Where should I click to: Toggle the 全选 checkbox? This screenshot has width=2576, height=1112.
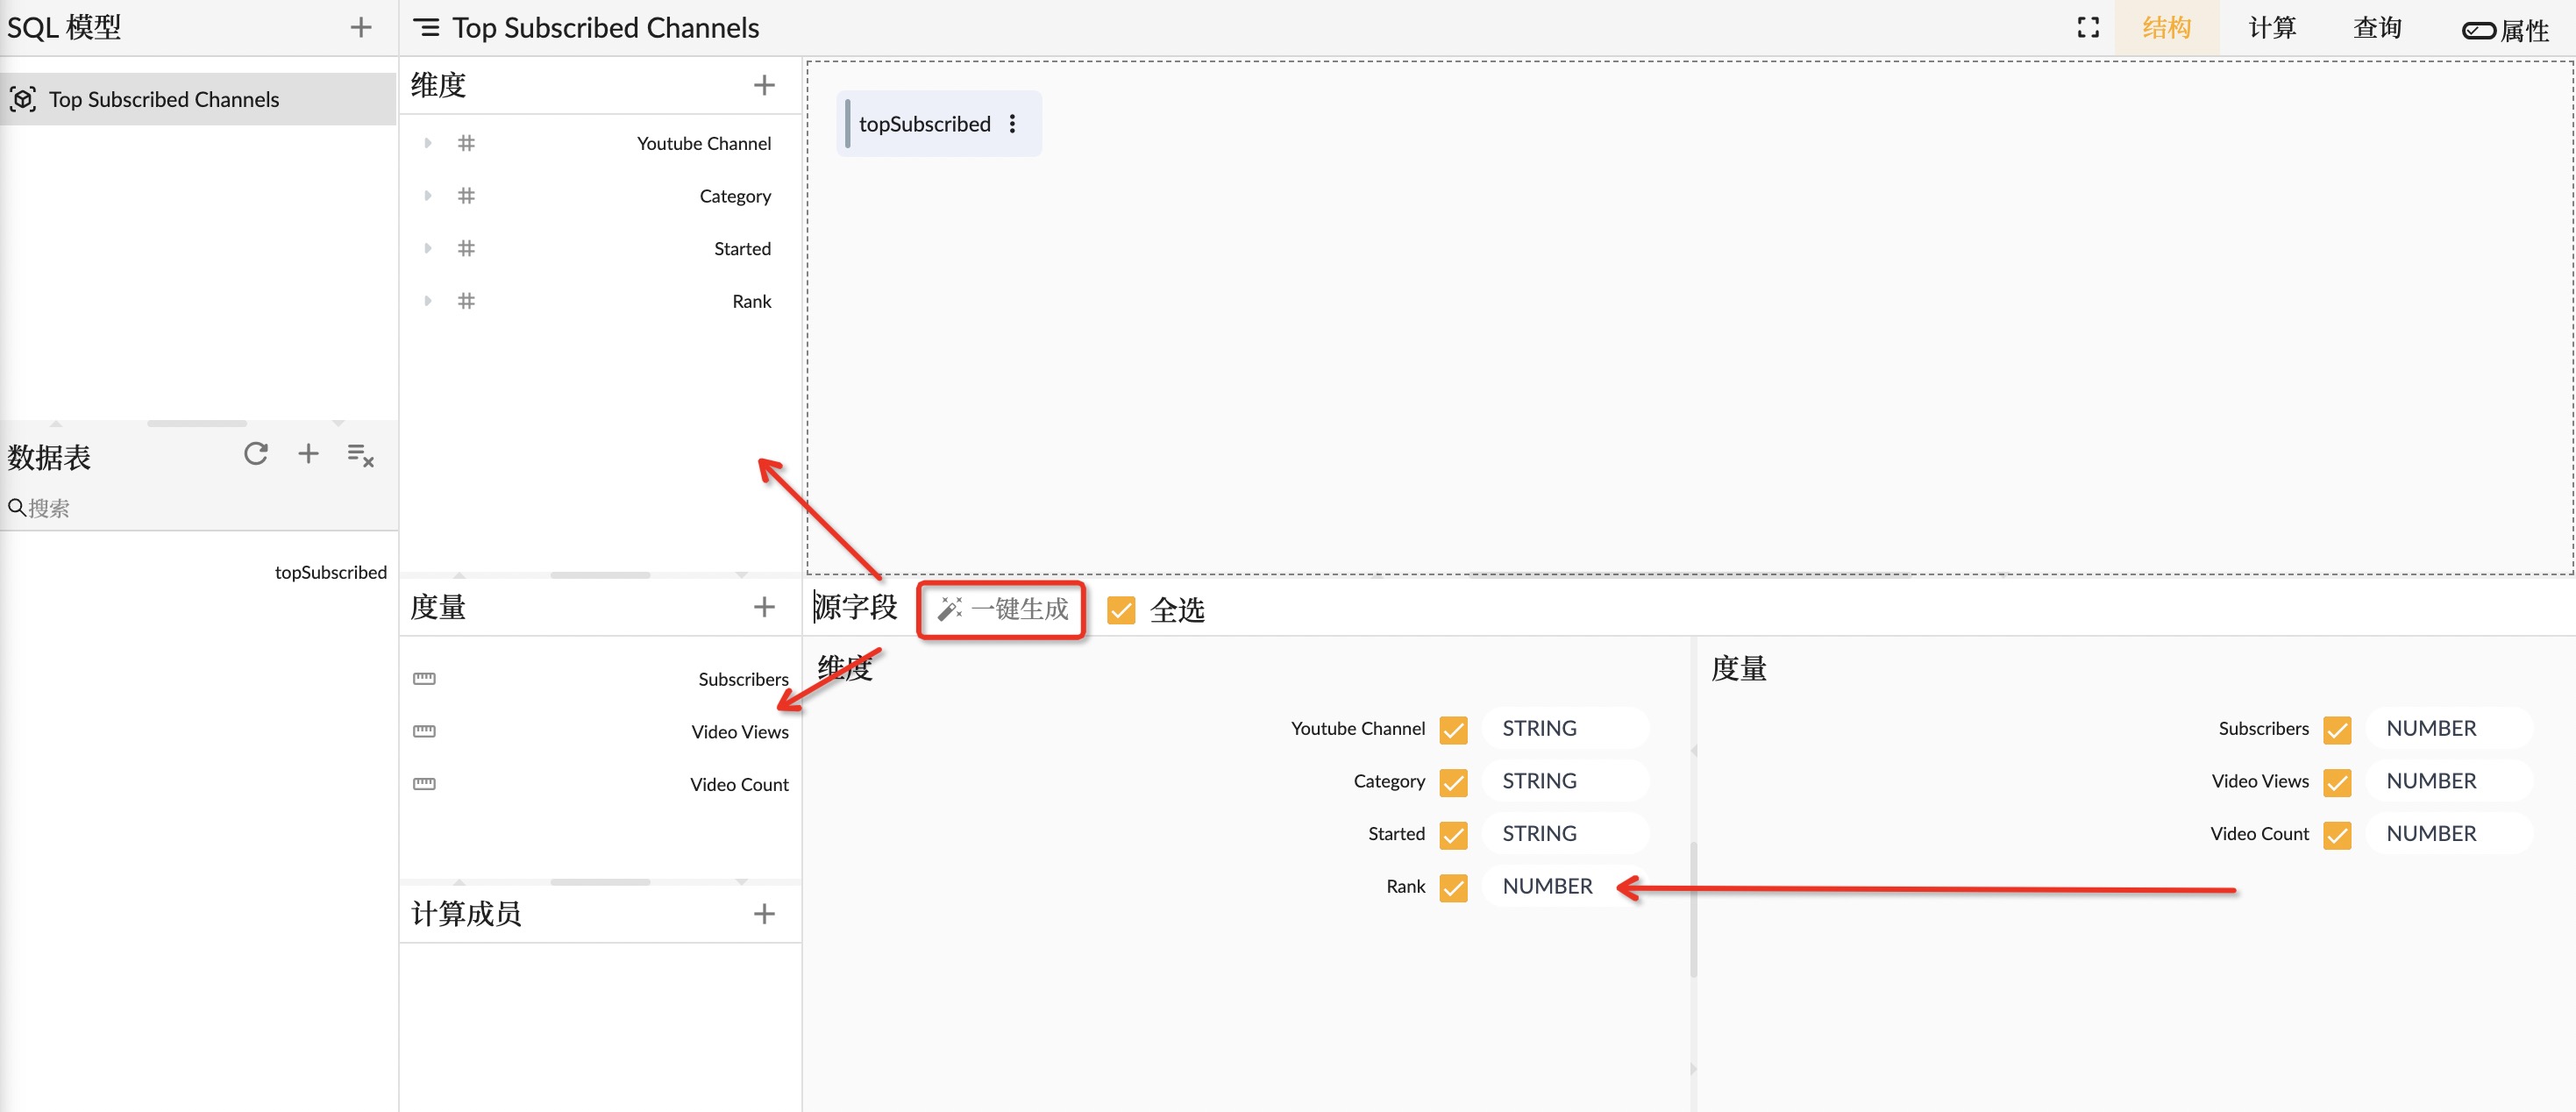point(1121,610)
